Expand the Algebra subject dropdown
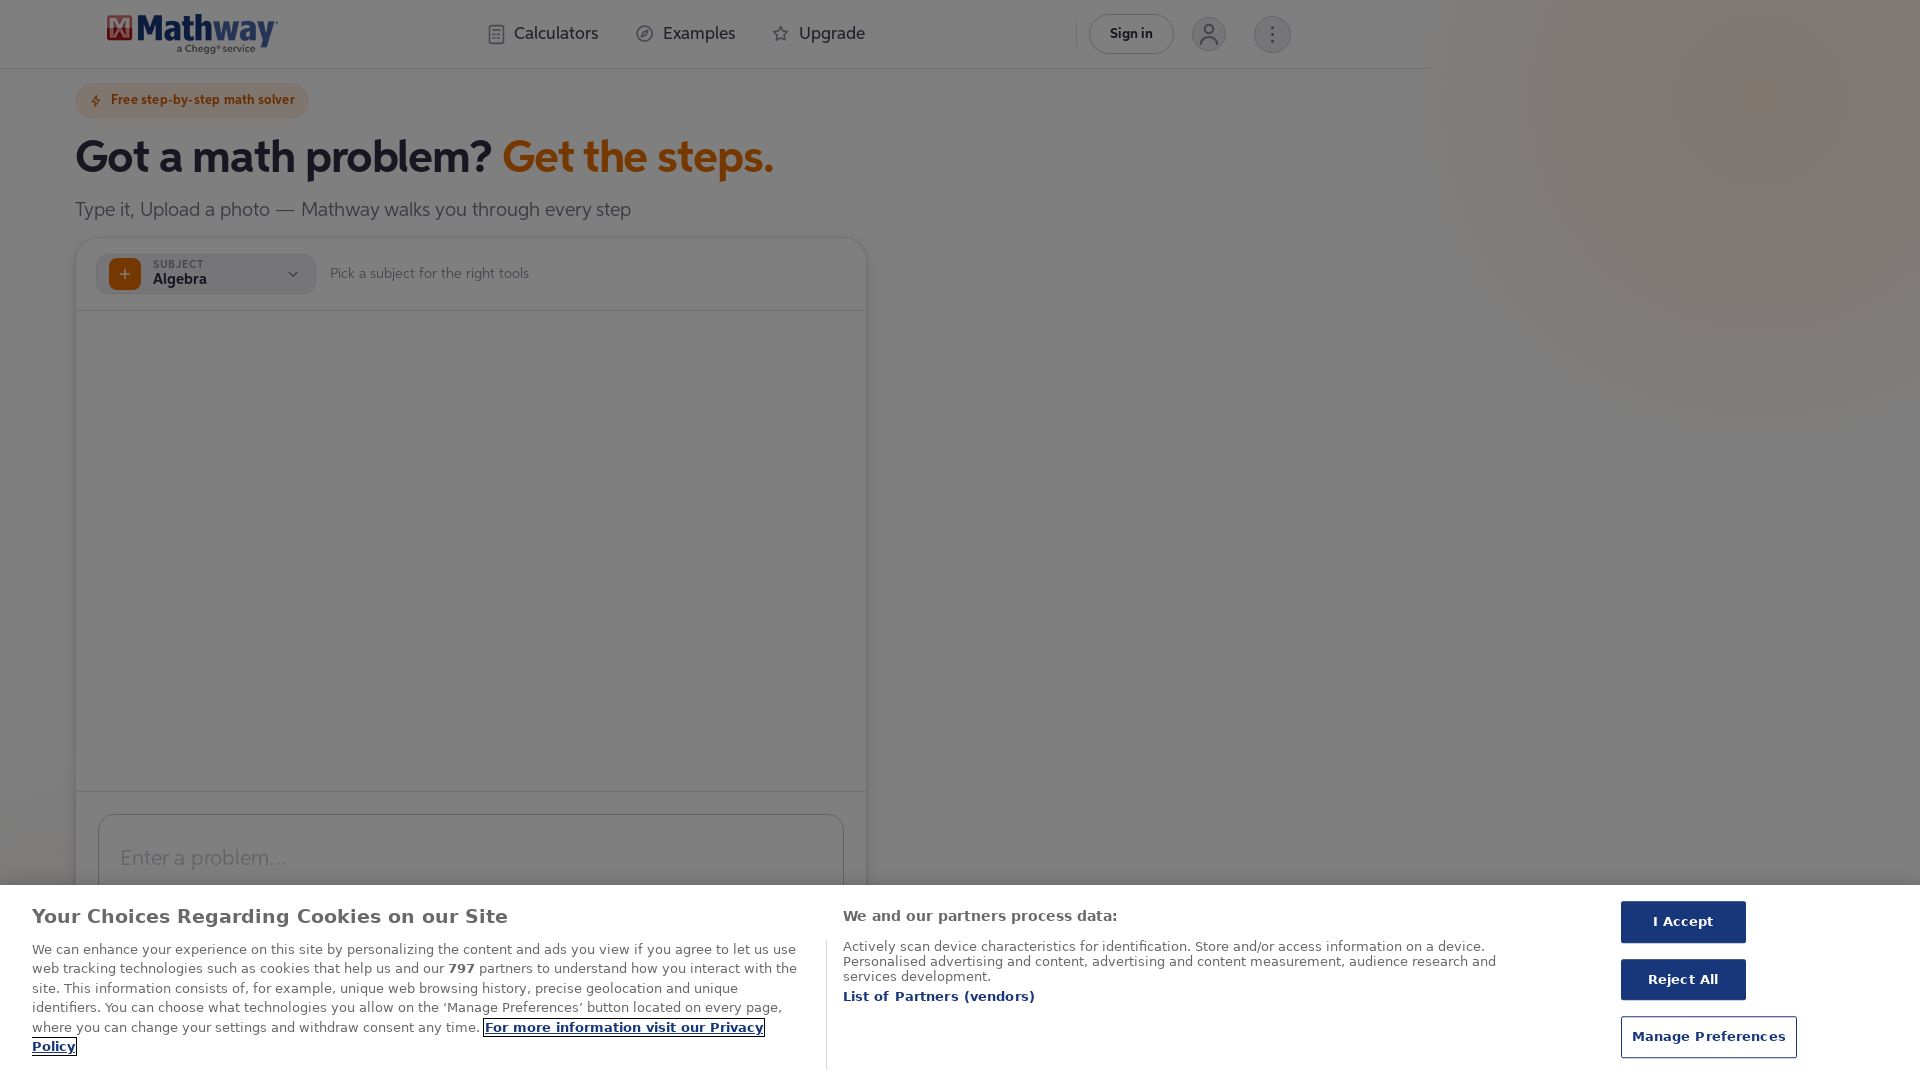The image size is (1920, 1080). (x=206, y=274)
